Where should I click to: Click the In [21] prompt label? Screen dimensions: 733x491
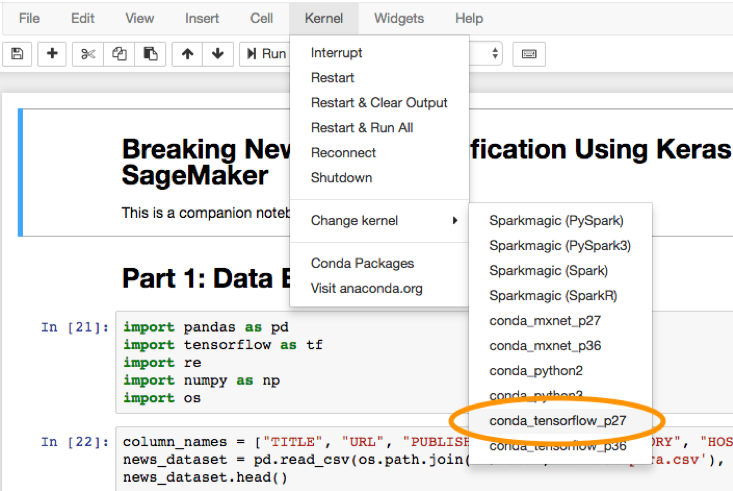point(75,327)
